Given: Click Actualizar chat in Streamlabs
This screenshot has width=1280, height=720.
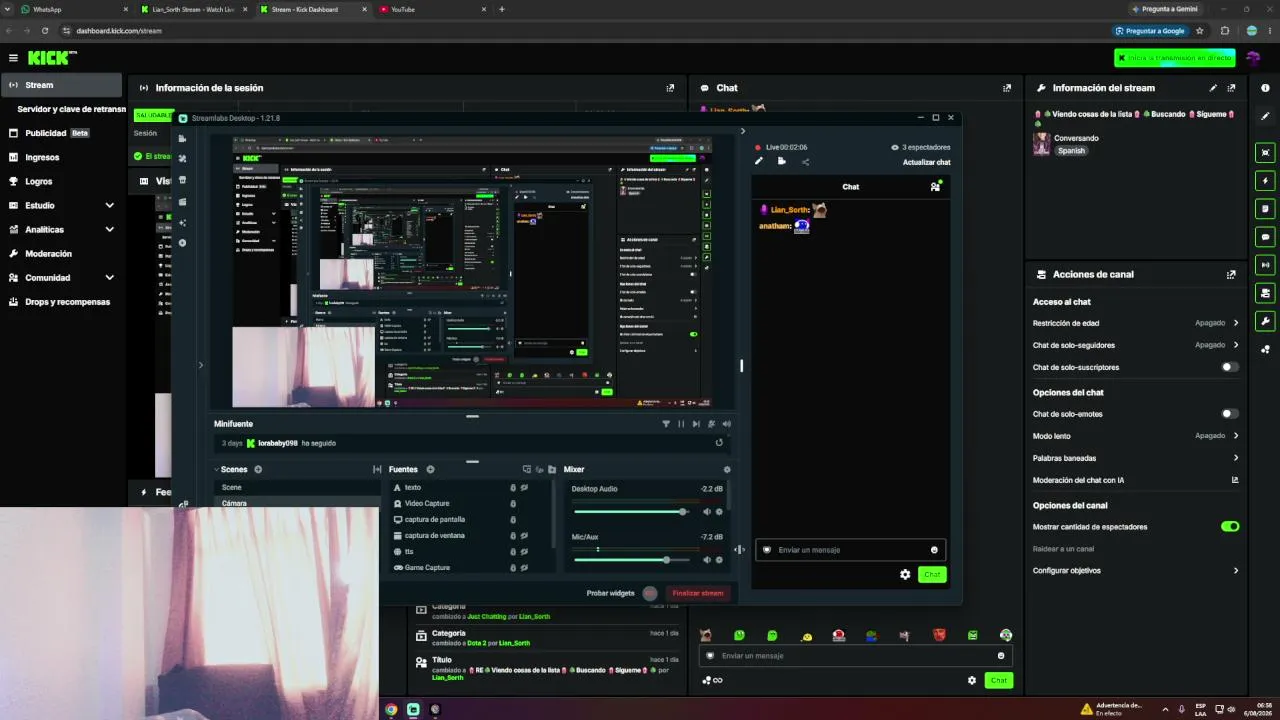Looking at the screenshot, I should (x=926, y=162).
